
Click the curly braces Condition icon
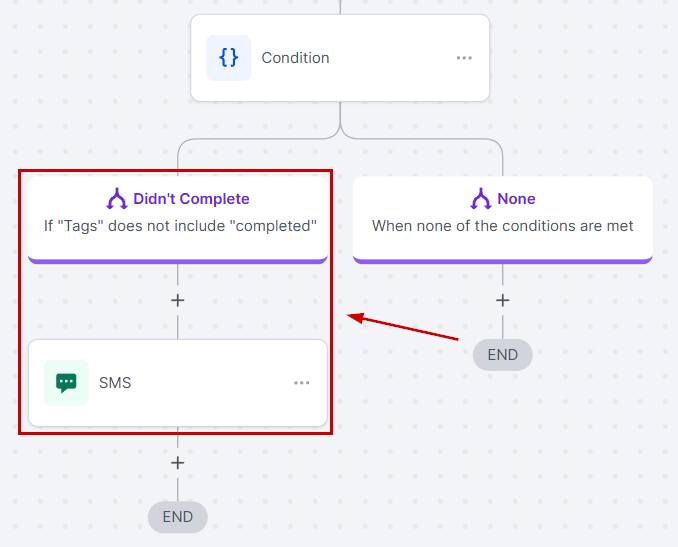tap(228, 58)
